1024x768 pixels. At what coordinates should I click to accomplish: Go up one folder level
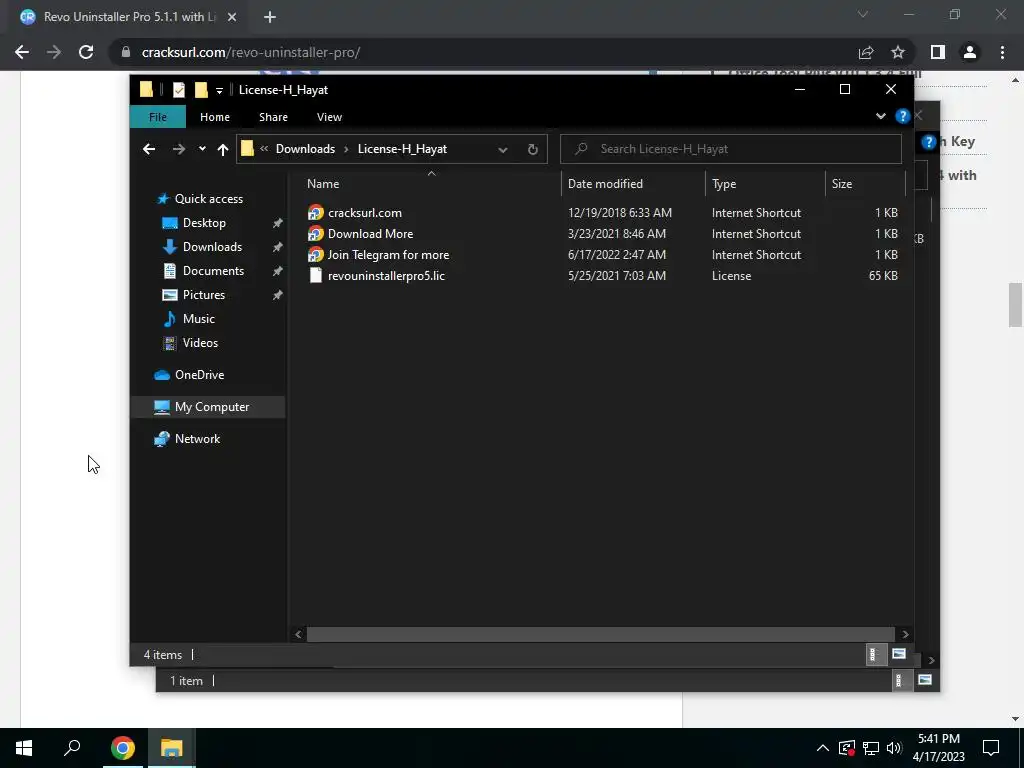[x=223, y=149]
